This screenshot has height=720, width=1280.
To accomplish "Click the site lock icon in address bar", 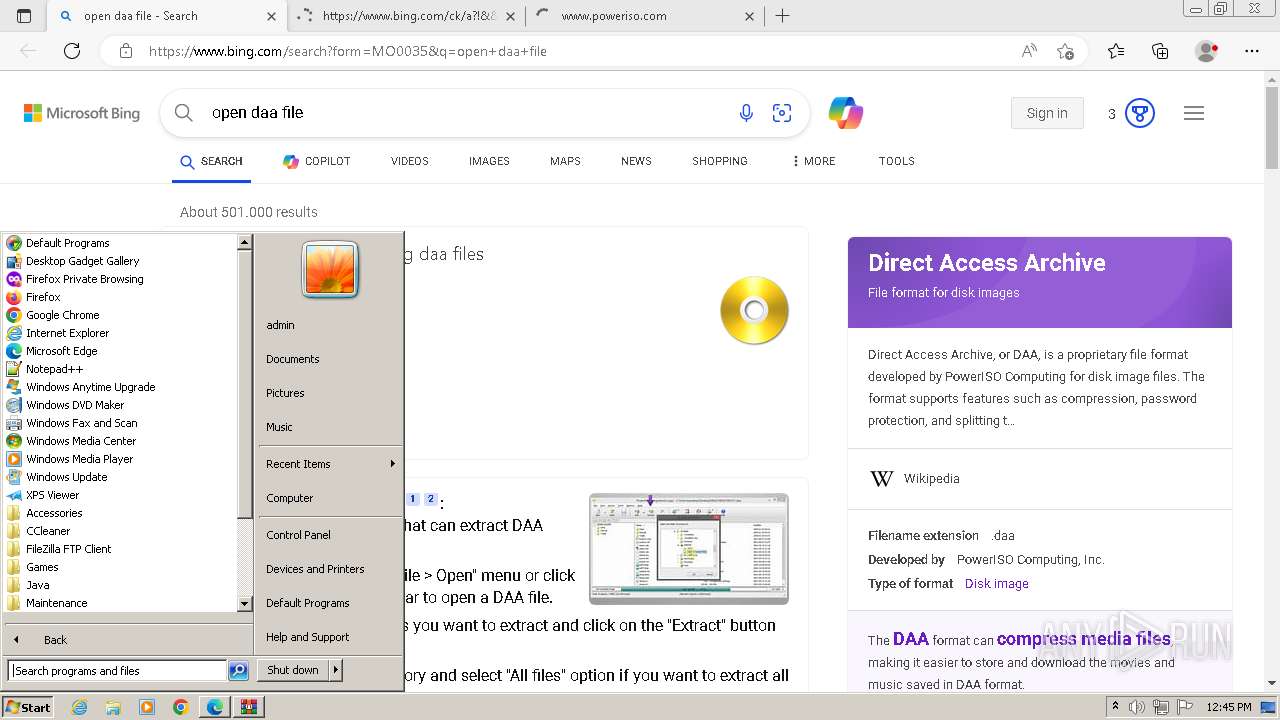I will 125,51.
